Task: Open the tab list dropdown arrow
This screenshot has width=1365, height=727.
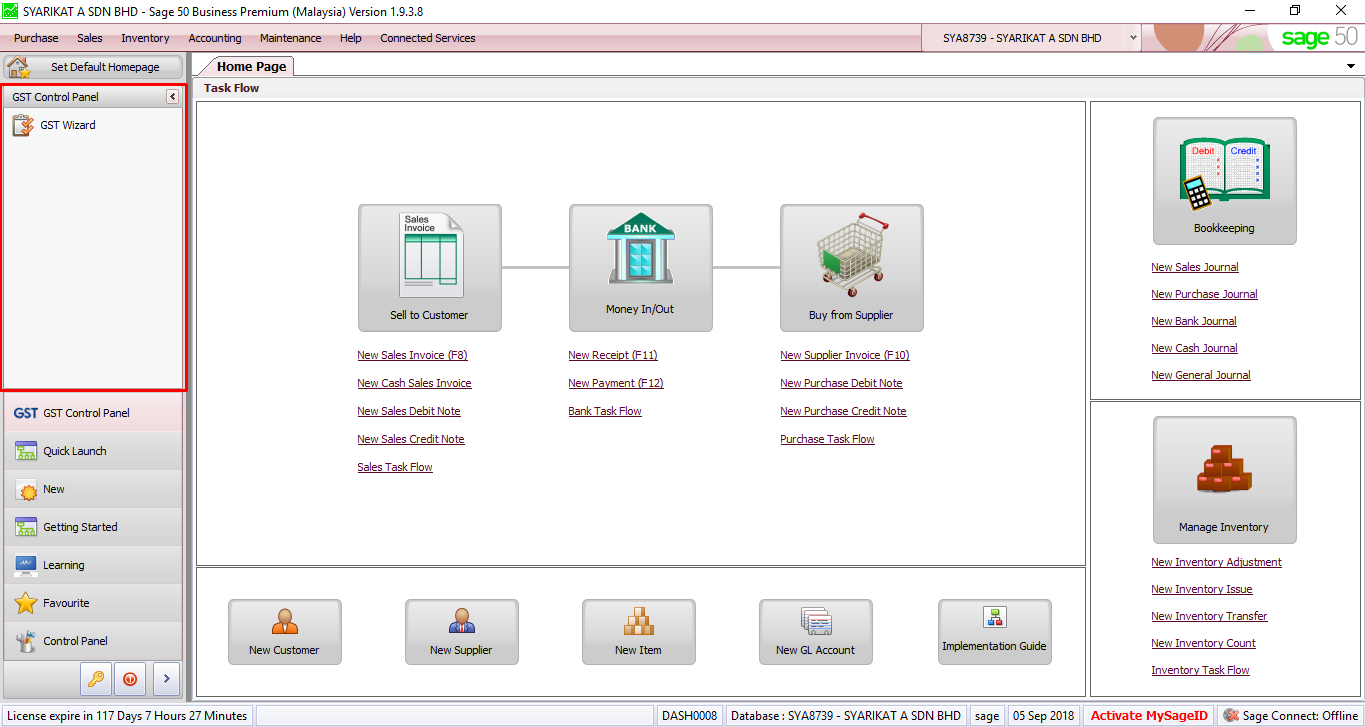Action: click(x=1351, y=66)
